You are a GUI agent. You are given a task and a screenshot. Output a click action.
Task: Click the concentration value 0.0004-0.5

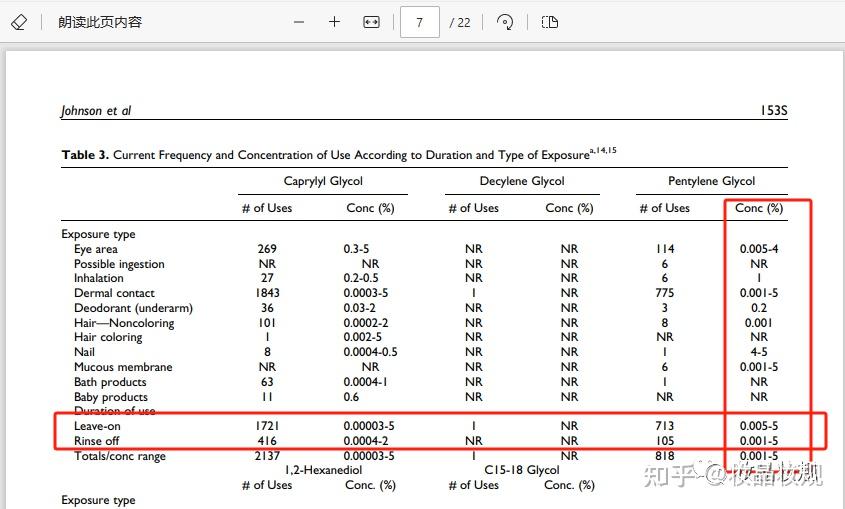[370, 352]
